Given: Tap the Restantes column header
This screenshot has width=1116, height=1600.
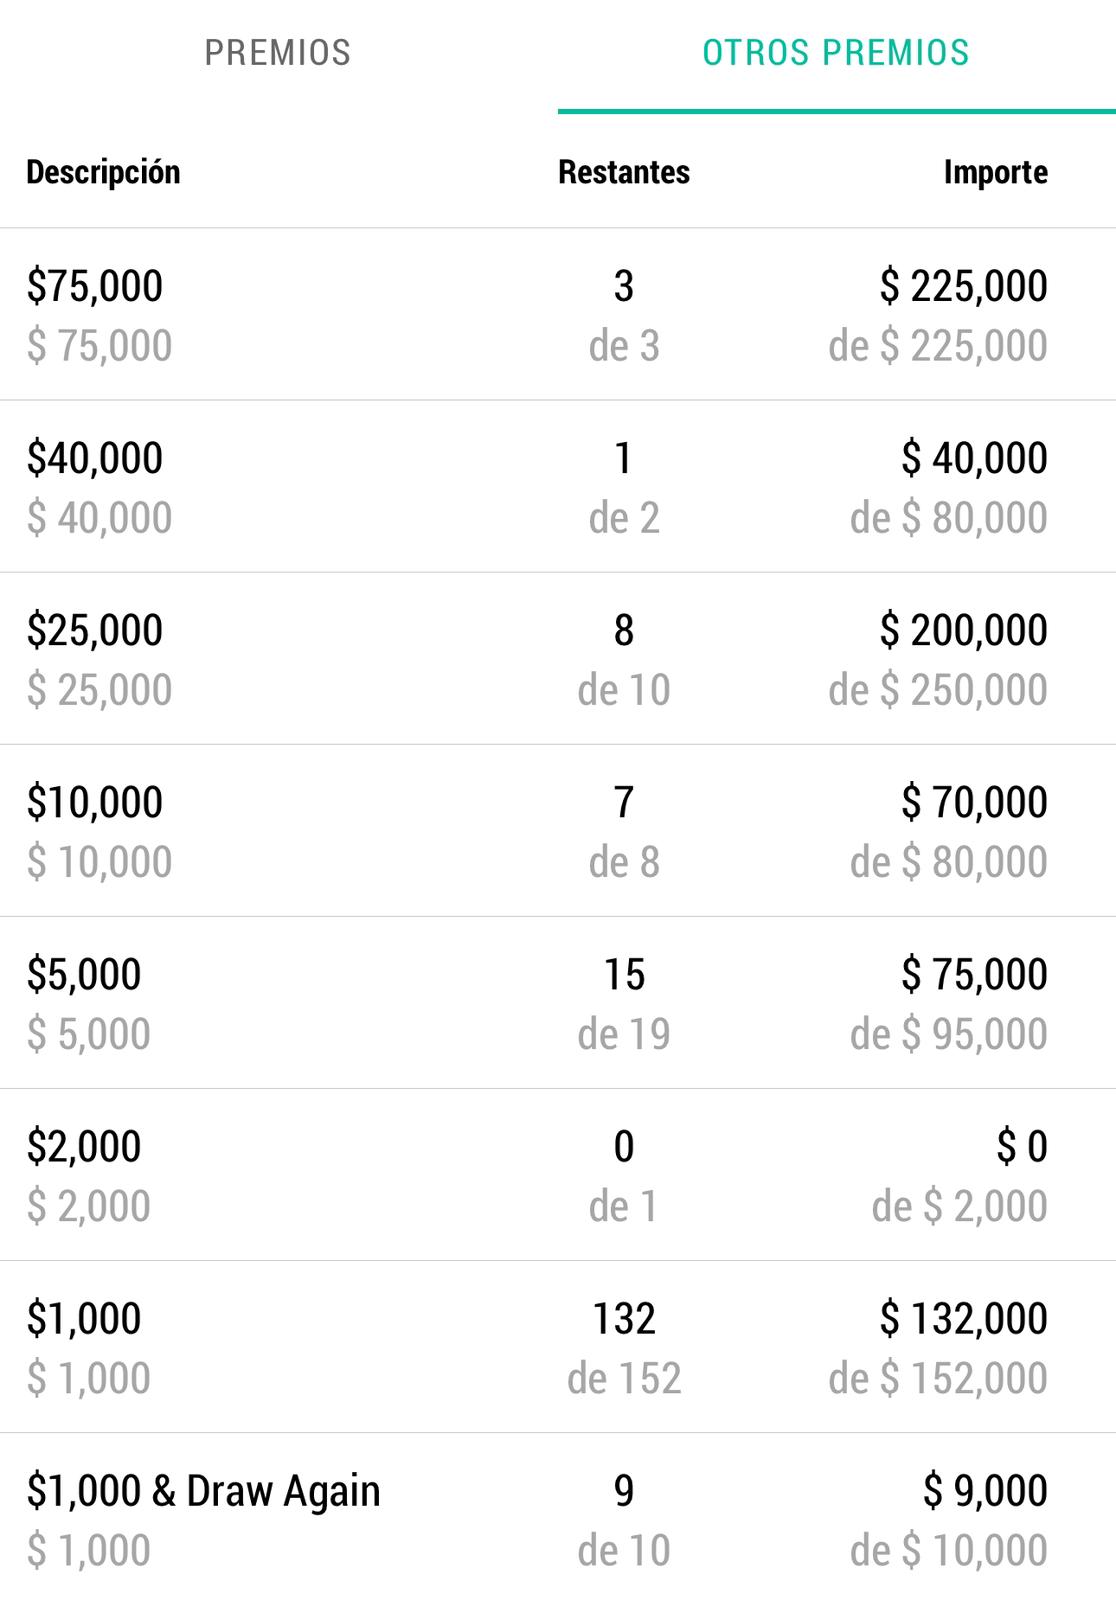Looking at the screenshot, I should [624, 172].
